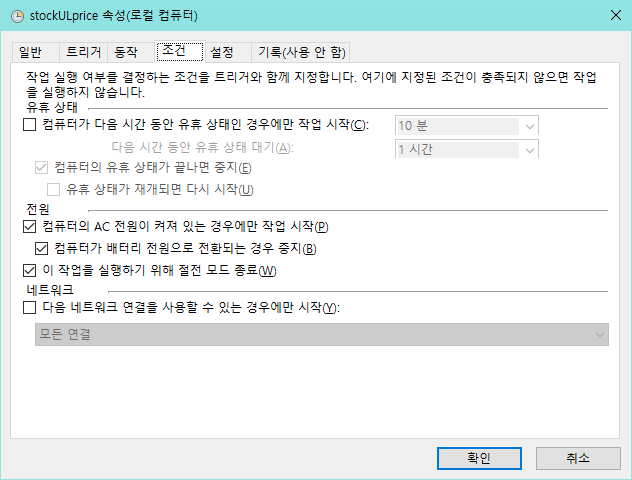Click the 전원 section label
The image size is (632, 480).
click(38, 209)
